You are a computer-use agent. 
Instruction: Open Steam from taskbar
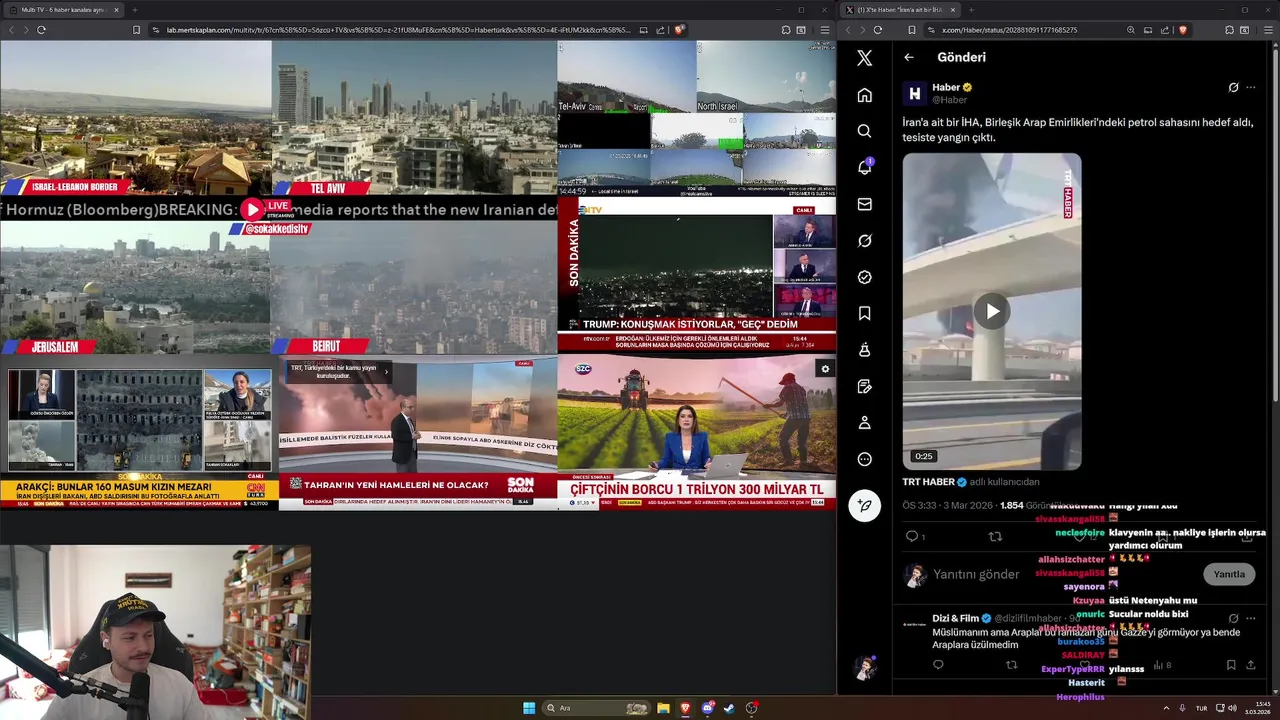729,708
